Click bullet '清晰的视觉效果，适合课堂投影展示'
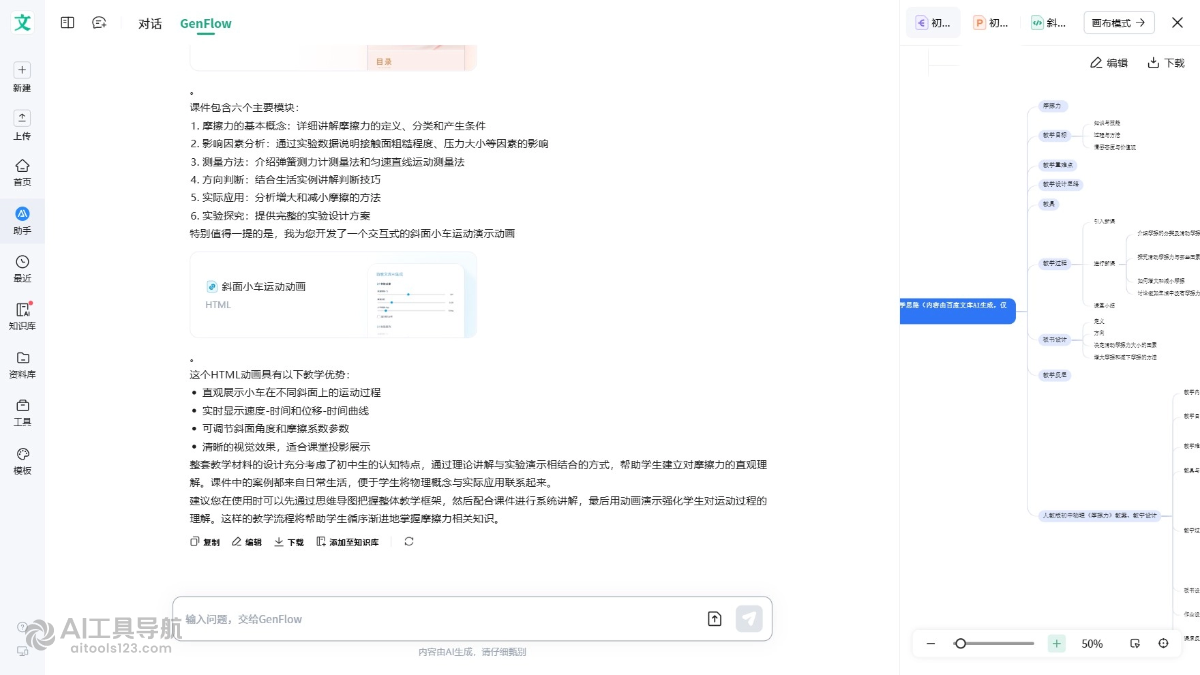1200x675 pixels. [286, 447]
